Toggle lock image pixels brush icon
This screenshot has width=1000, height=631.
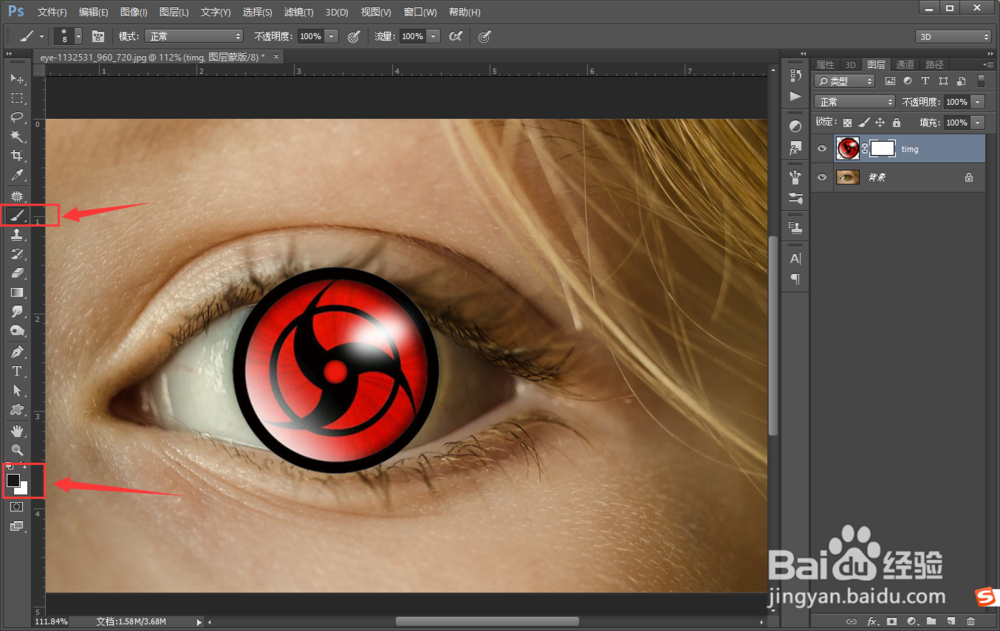[864, 122]
